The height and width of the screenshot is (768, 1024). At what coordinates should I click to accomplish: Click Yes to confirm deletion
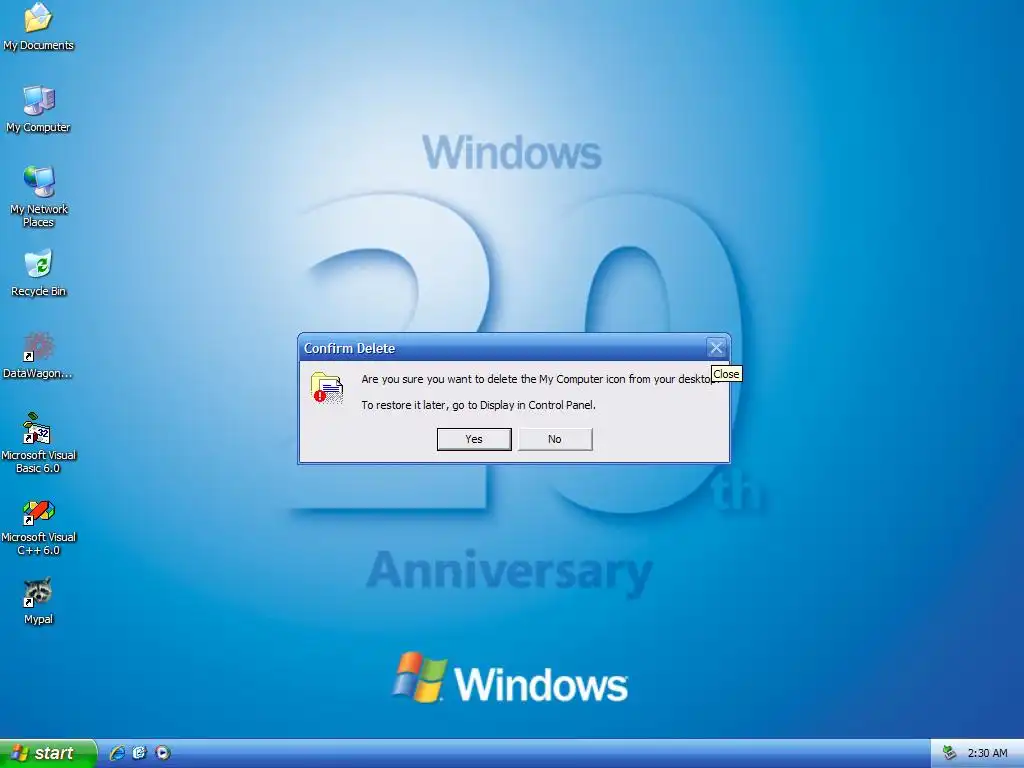[474, 439]
